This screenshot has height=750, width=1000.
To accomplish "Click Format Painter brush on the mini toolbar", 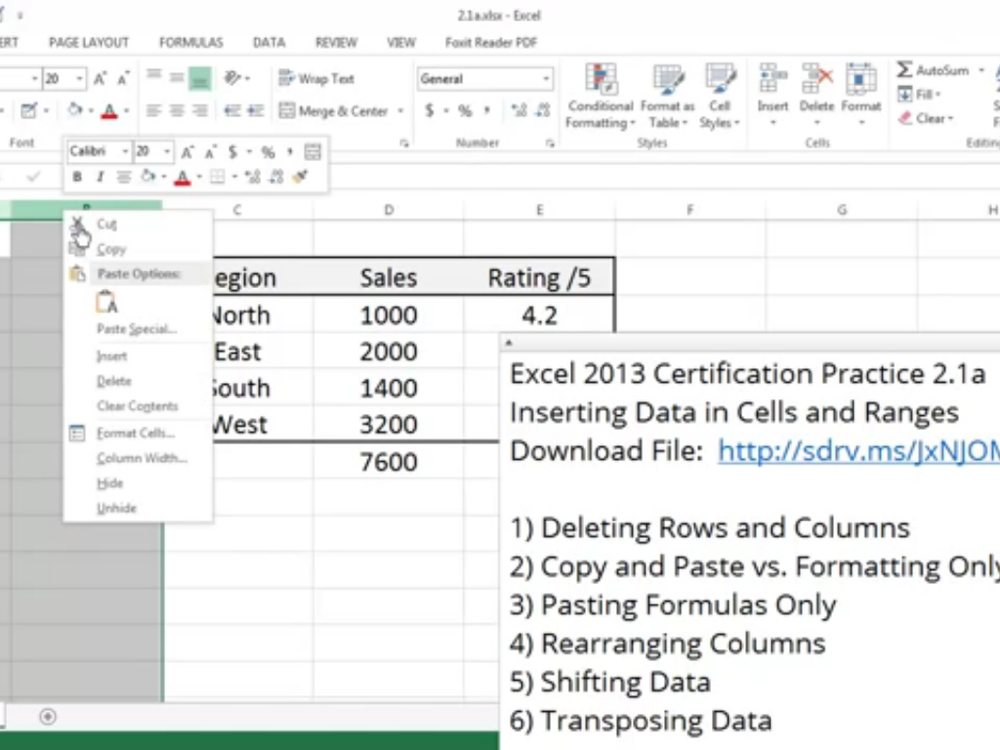I will tap(300, 176).
